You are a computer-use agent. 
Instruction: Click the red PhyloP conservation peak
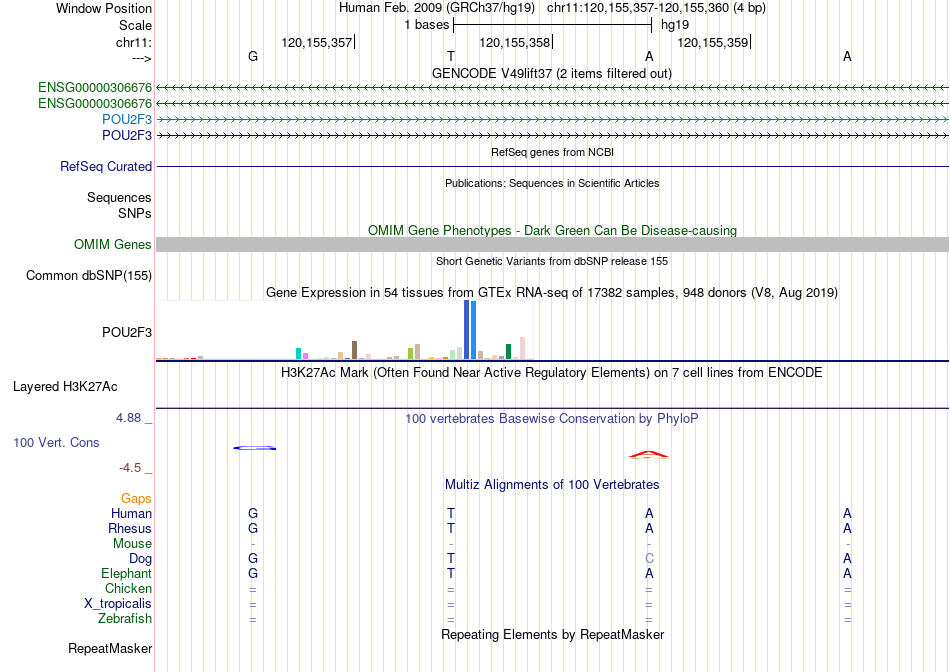[x=649, y=454]
